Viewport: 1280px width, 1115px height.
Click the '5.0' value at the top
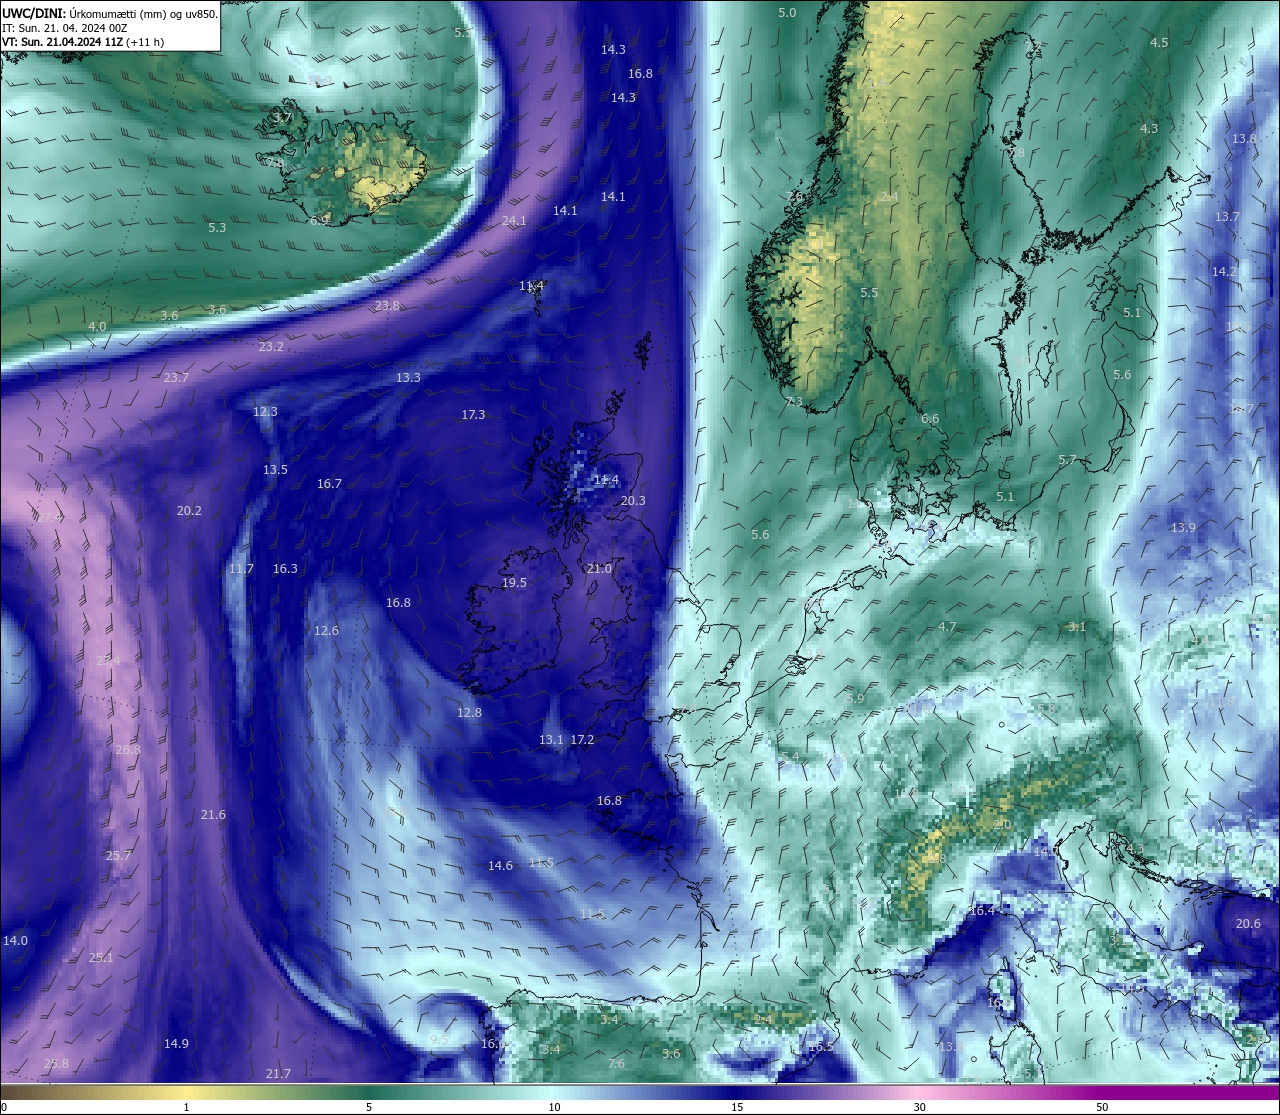[x=787, y=13]
